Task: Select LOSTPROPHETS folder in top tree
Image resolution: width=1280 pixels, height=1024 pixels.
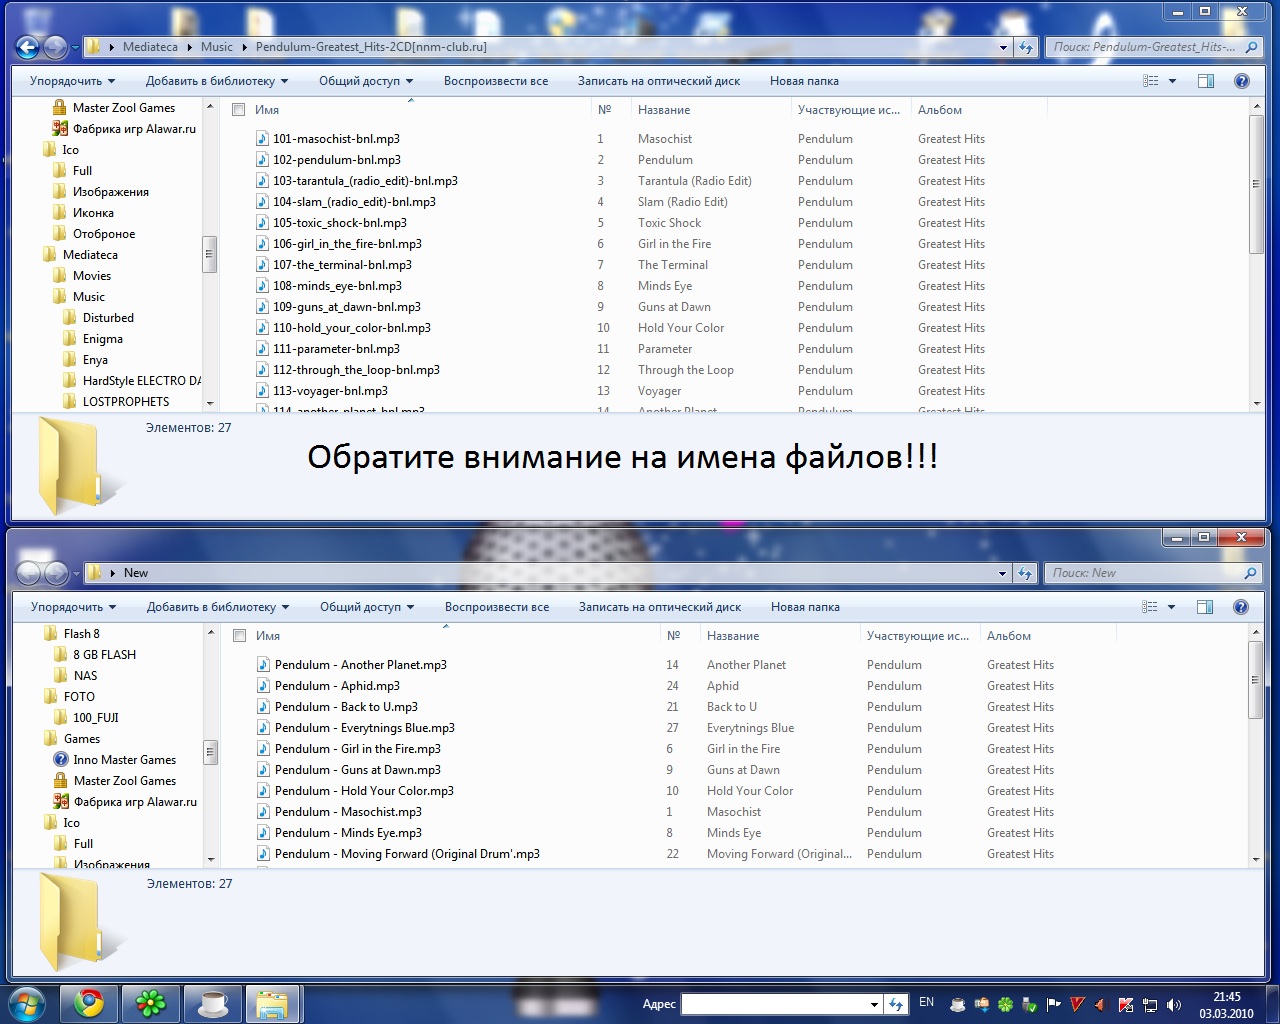Action: [x=126, y=402]
